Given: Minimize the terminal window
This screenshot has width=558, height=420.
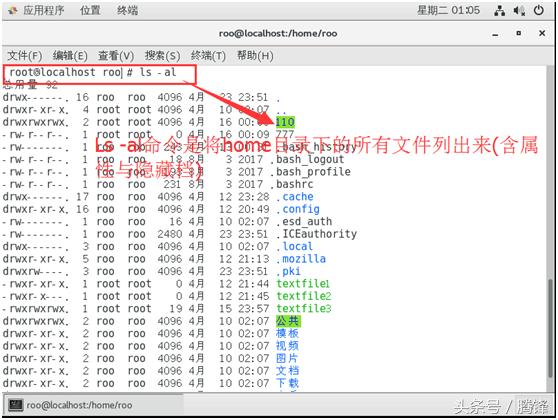Looking at the screenshot, I should tap(495, 34).
